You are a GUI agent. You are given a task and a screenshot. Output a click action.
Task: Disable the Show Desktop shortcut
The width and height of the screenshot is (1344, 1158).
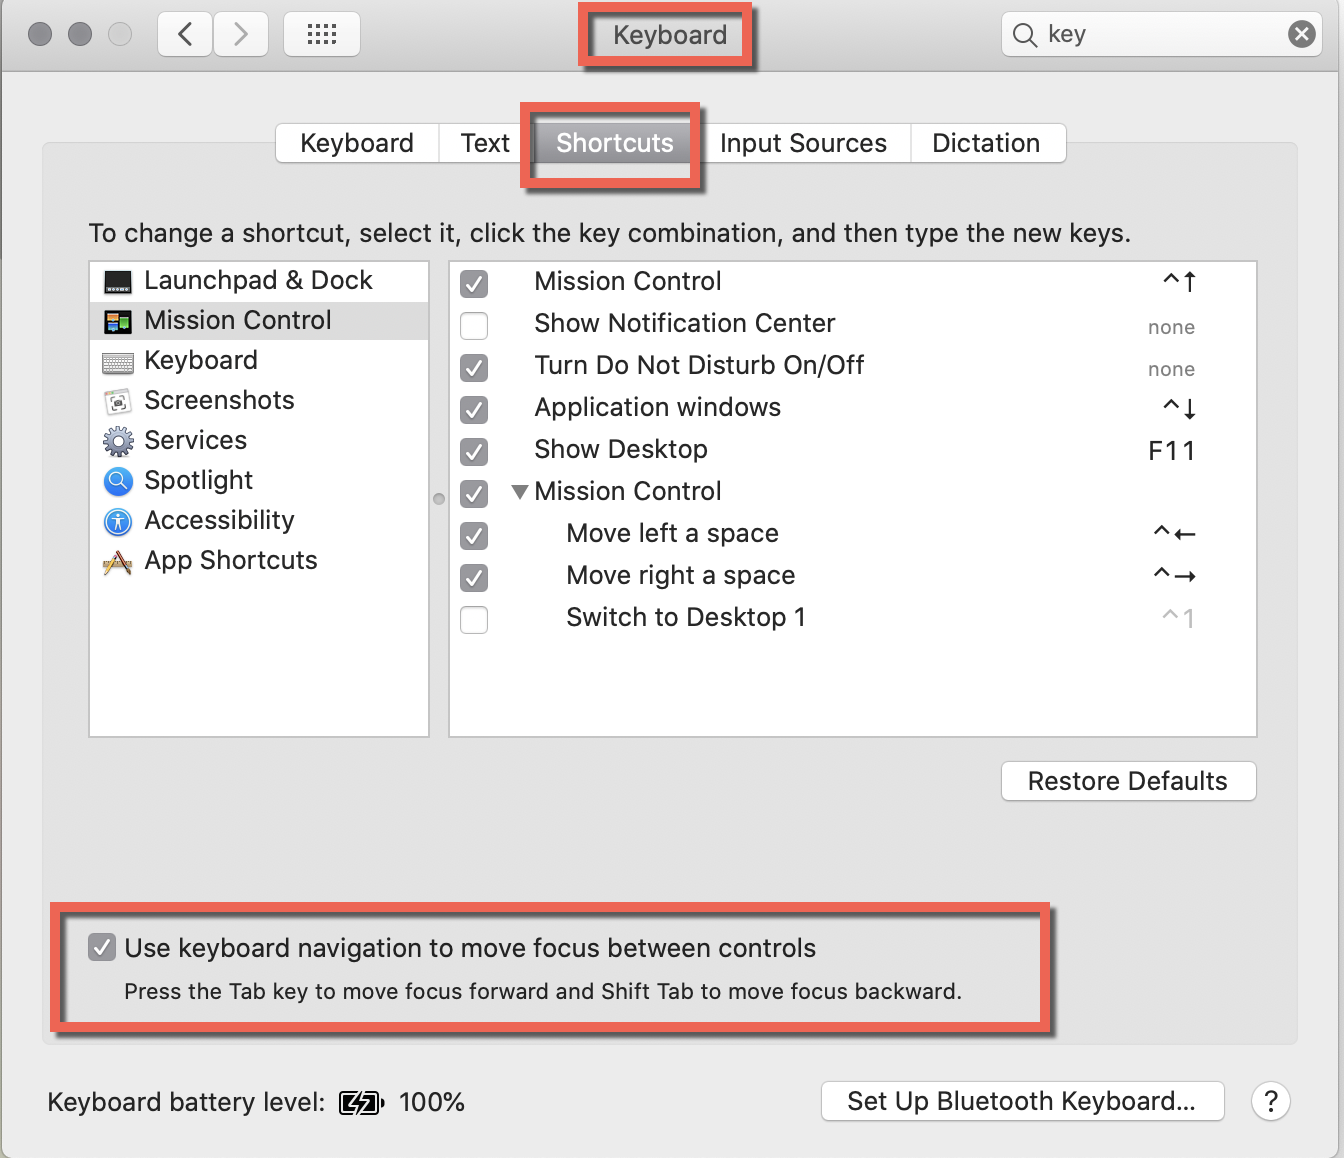pyautogui.click(x=473, y=452)
